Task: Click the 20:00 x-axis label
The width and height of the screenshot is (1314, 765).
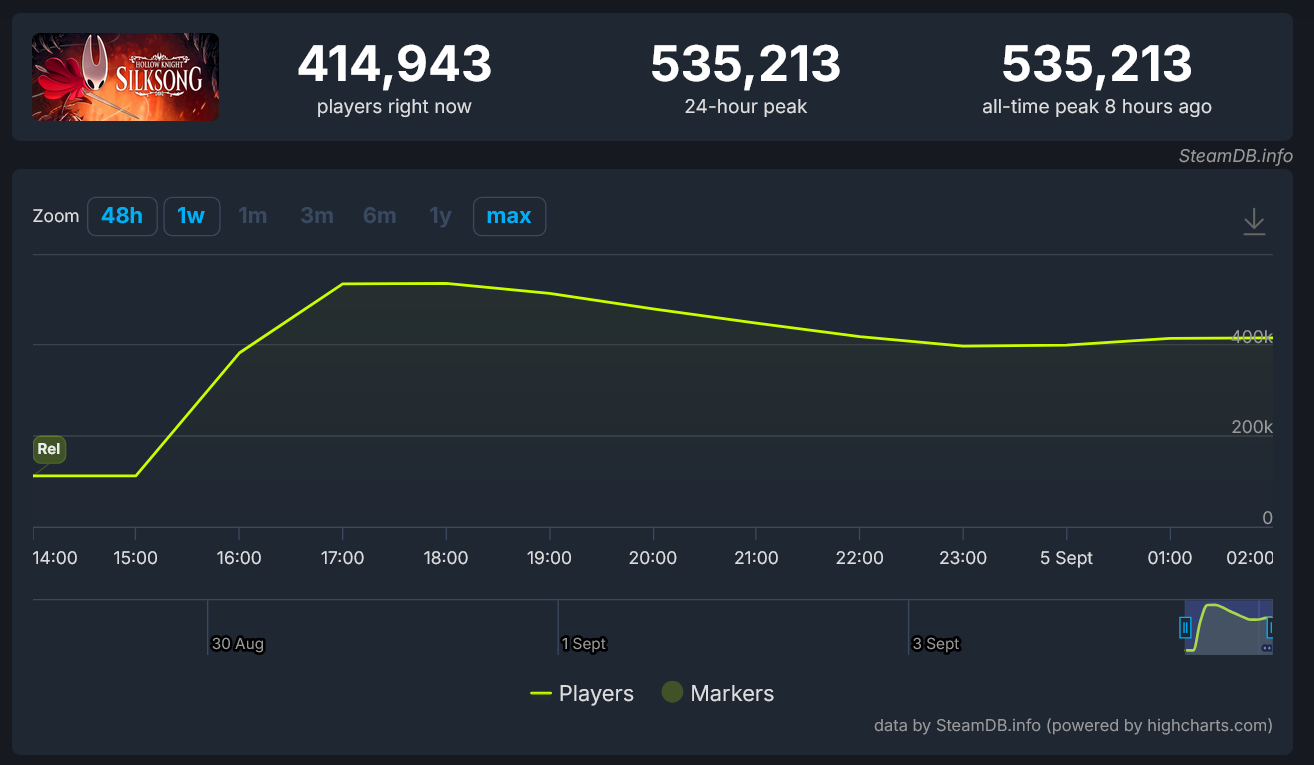Action: pyautogui.click(x=653, y=558)
